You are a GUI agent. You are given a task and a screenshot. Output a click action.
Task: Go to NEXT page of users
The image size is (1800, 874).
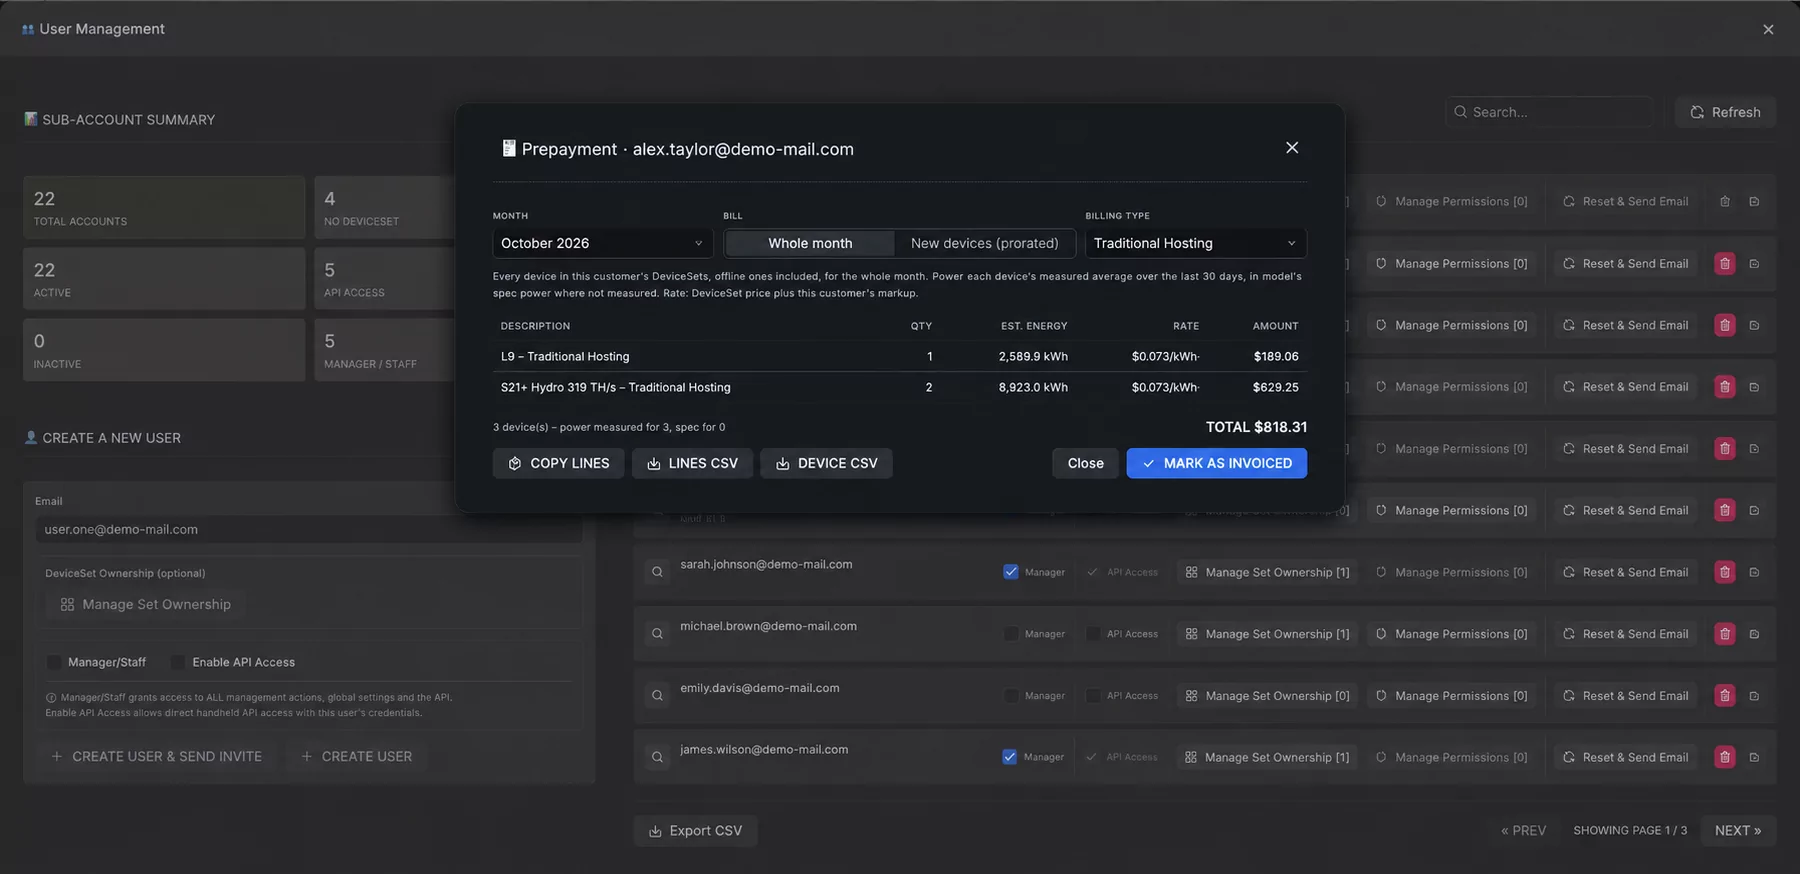tap(1738, 831)
